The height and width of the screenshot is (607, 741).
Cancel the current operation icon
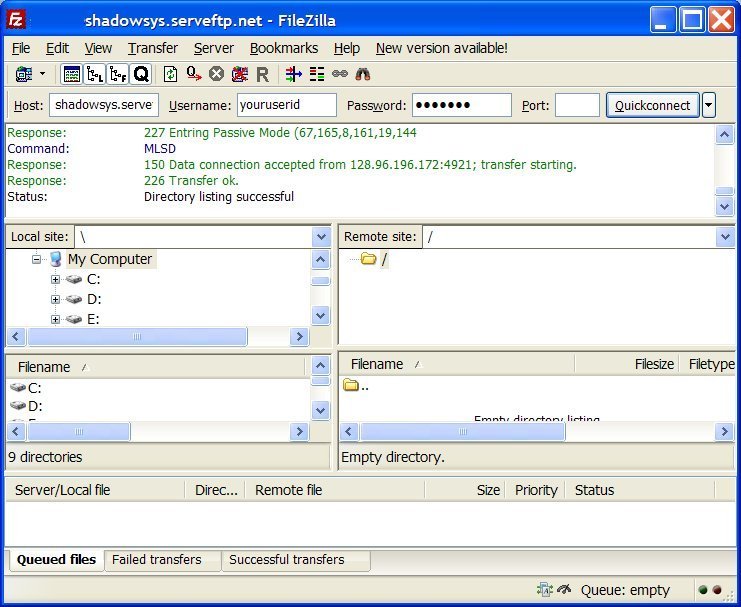coord(216,74)
